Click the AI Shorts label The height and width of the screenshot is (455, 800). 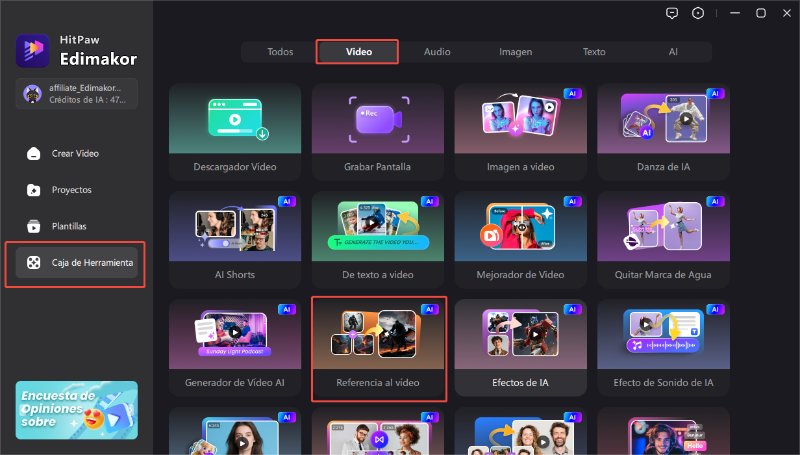pyautogui.click(x=235, y=274)
